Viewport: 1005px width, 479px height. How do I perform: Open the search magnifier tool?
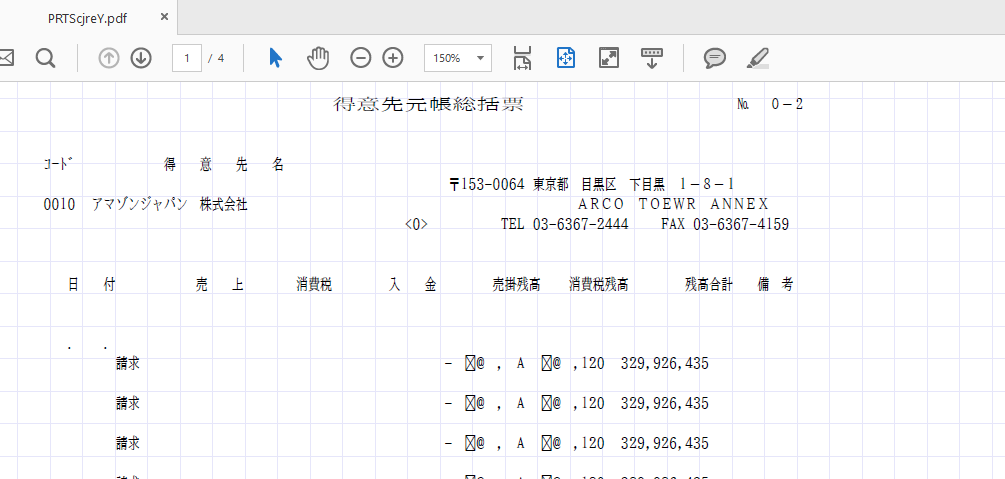point(45,58)
